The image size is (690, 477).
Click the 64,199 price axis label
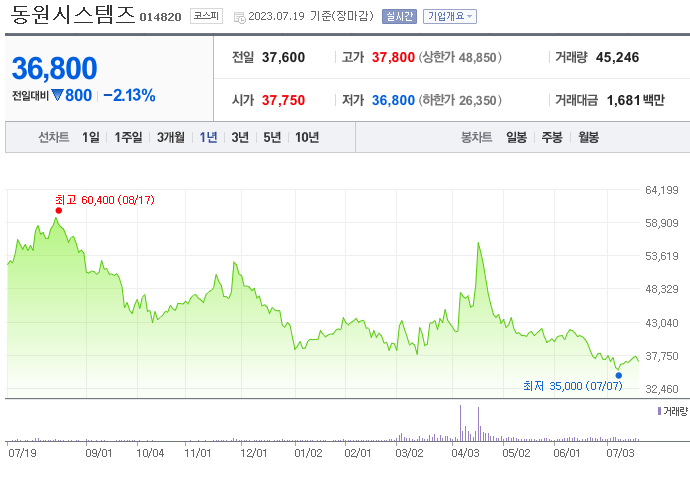click(x=662, y=190)
